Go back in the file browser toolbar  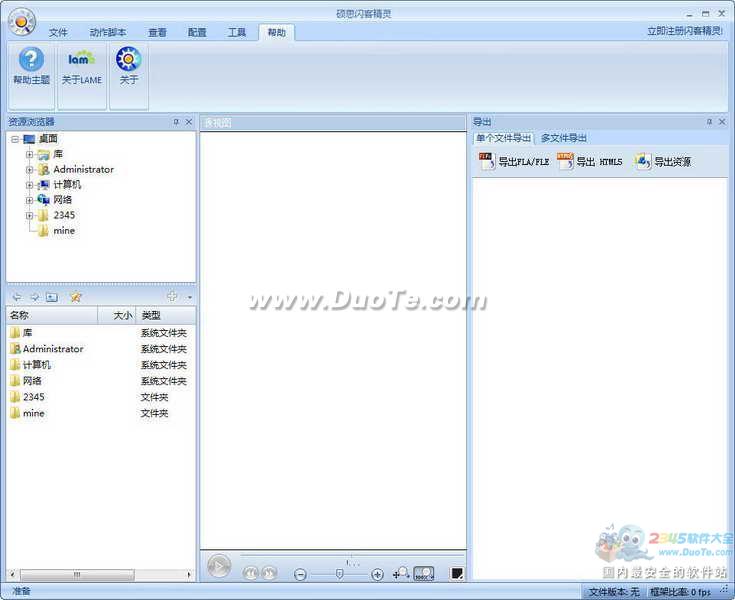(x=17, y=297)
